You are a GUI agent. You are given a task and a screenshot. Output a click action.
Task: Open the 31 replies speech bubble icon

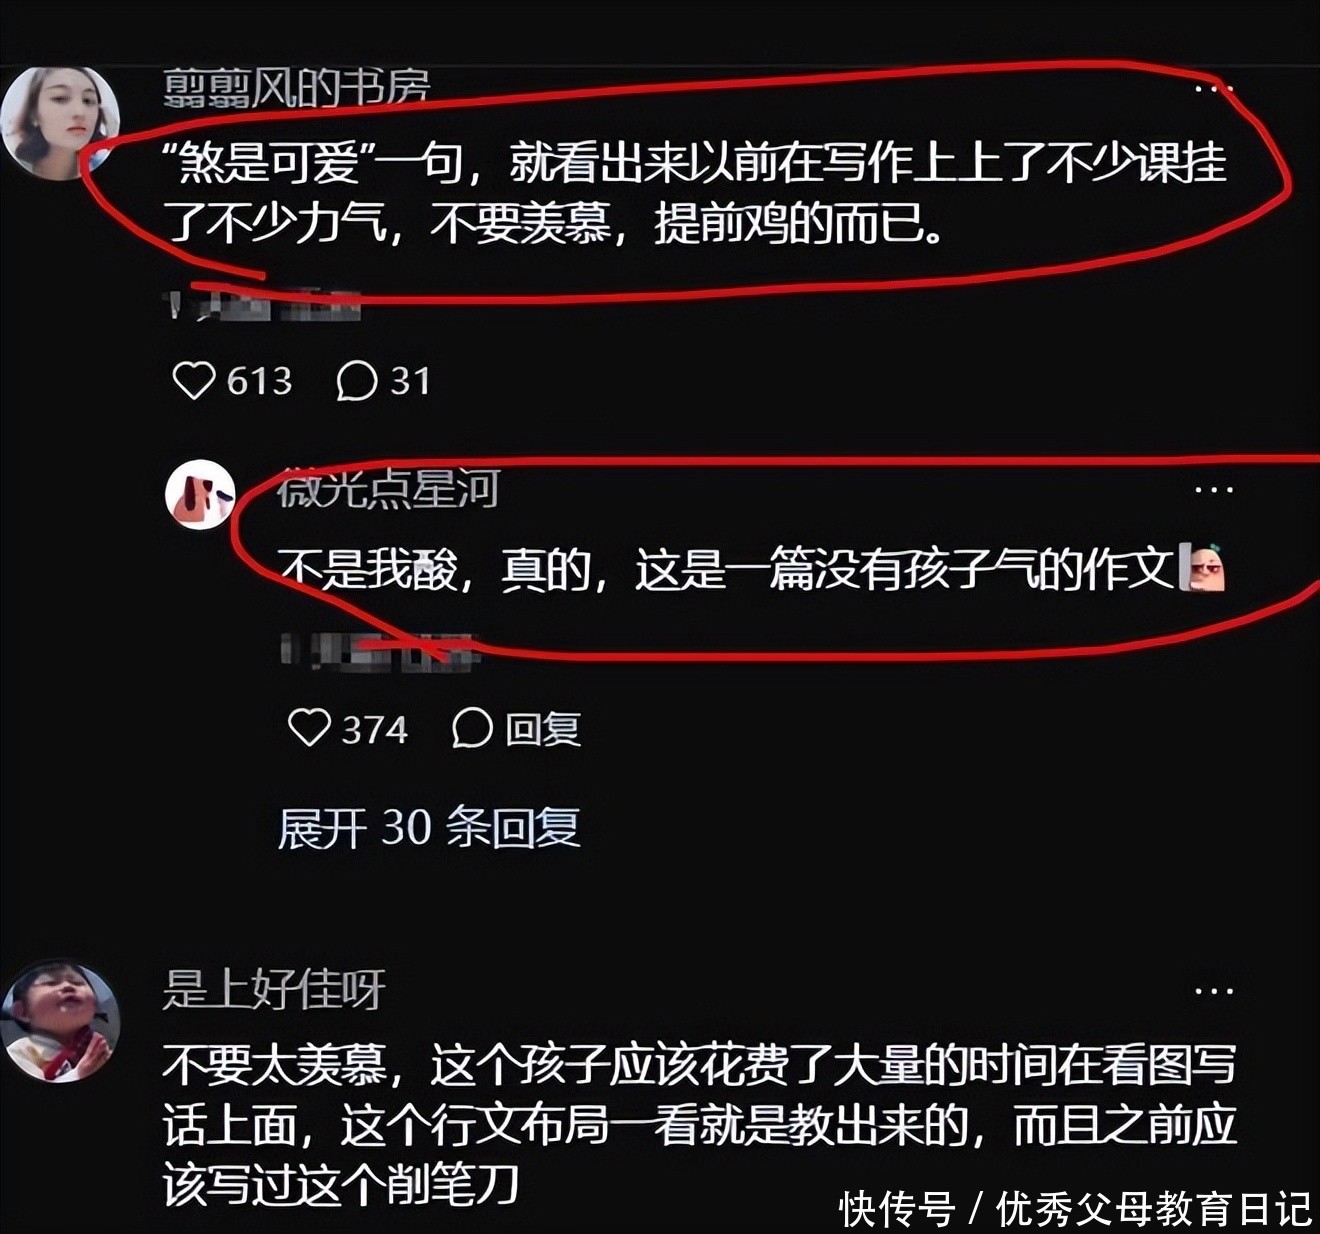[x=356, y=381]
